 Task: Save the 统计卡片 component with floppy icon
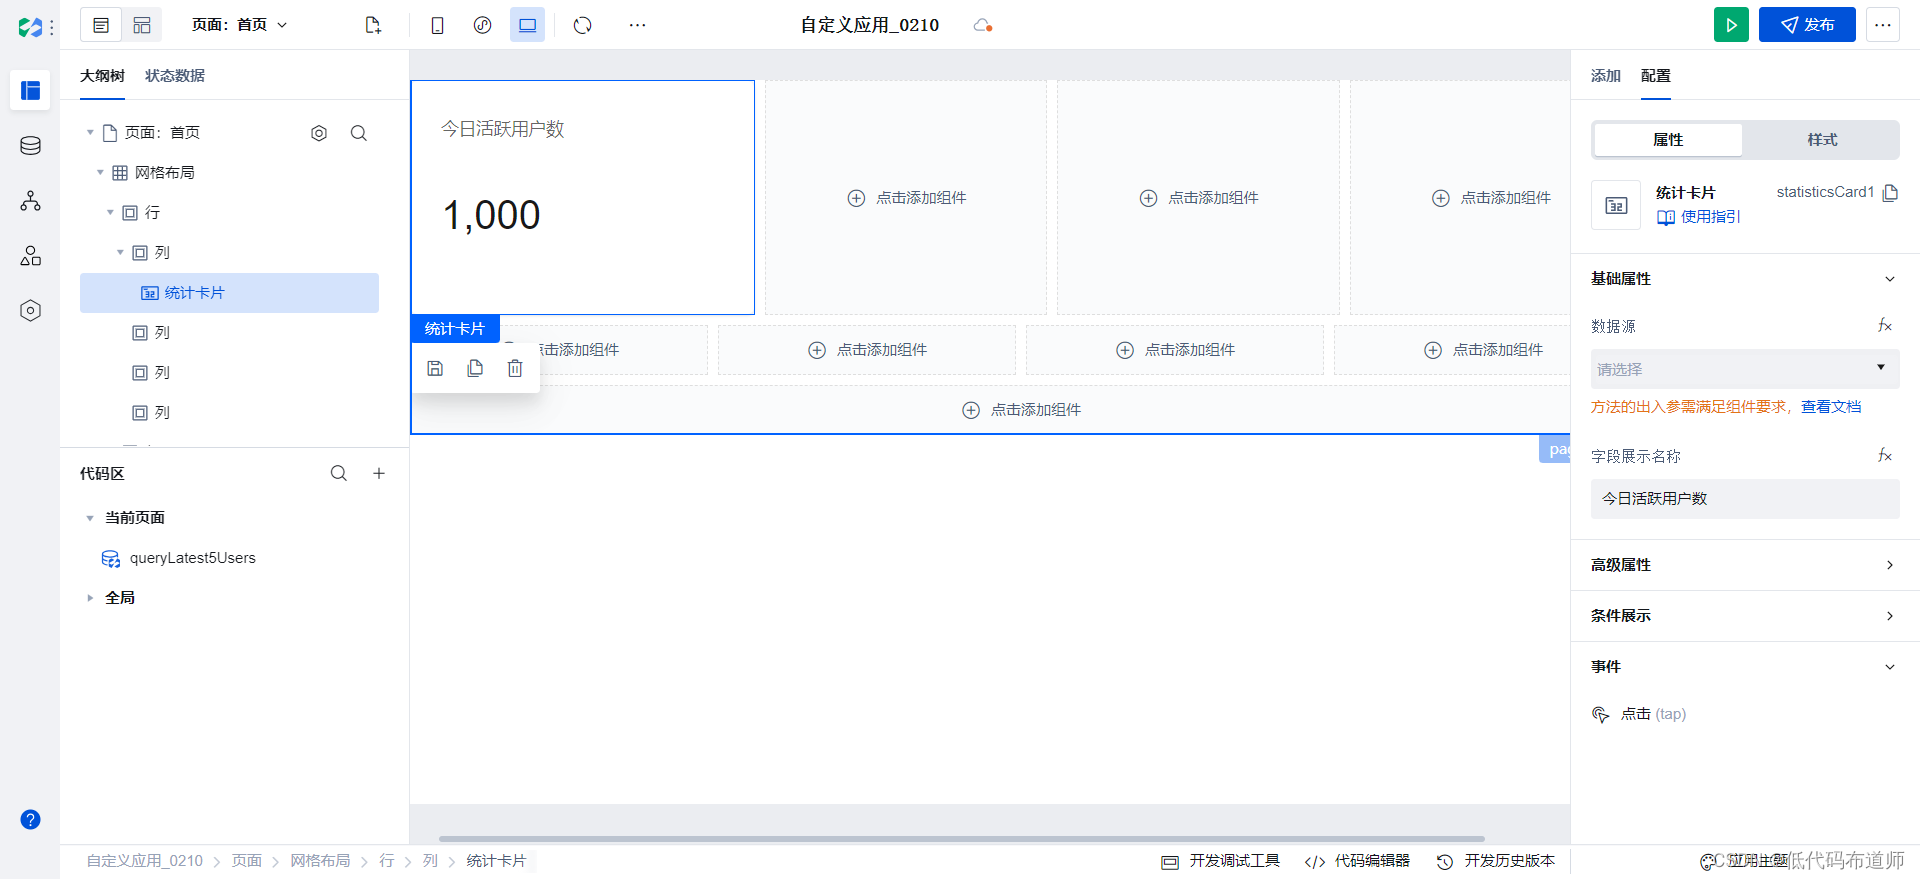435,369
